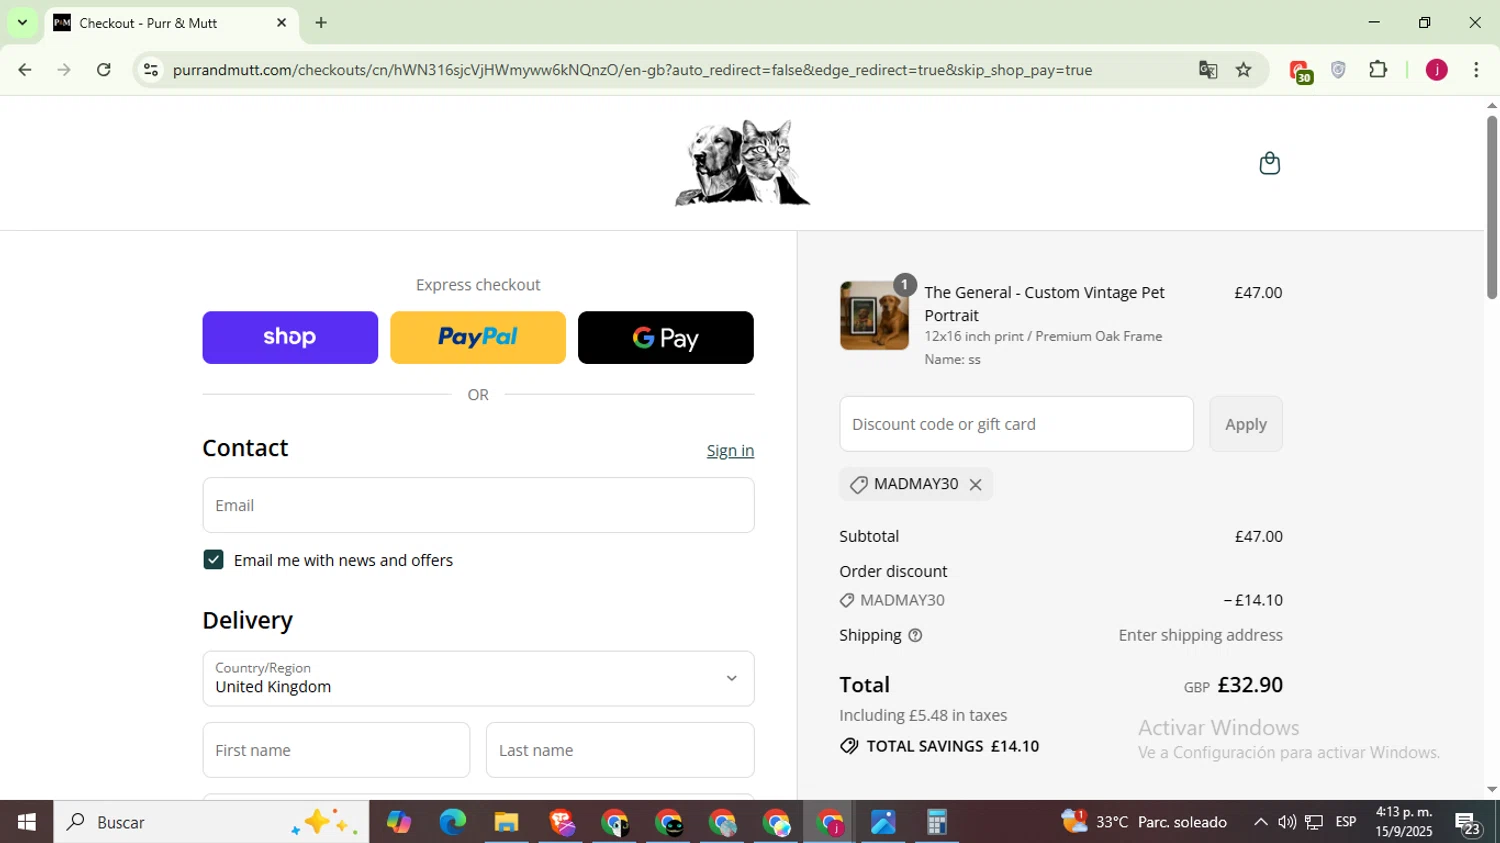Screen dimensions: 1500x843
Task: Click the shipping info question mark icon
Action: coord(914,635)
